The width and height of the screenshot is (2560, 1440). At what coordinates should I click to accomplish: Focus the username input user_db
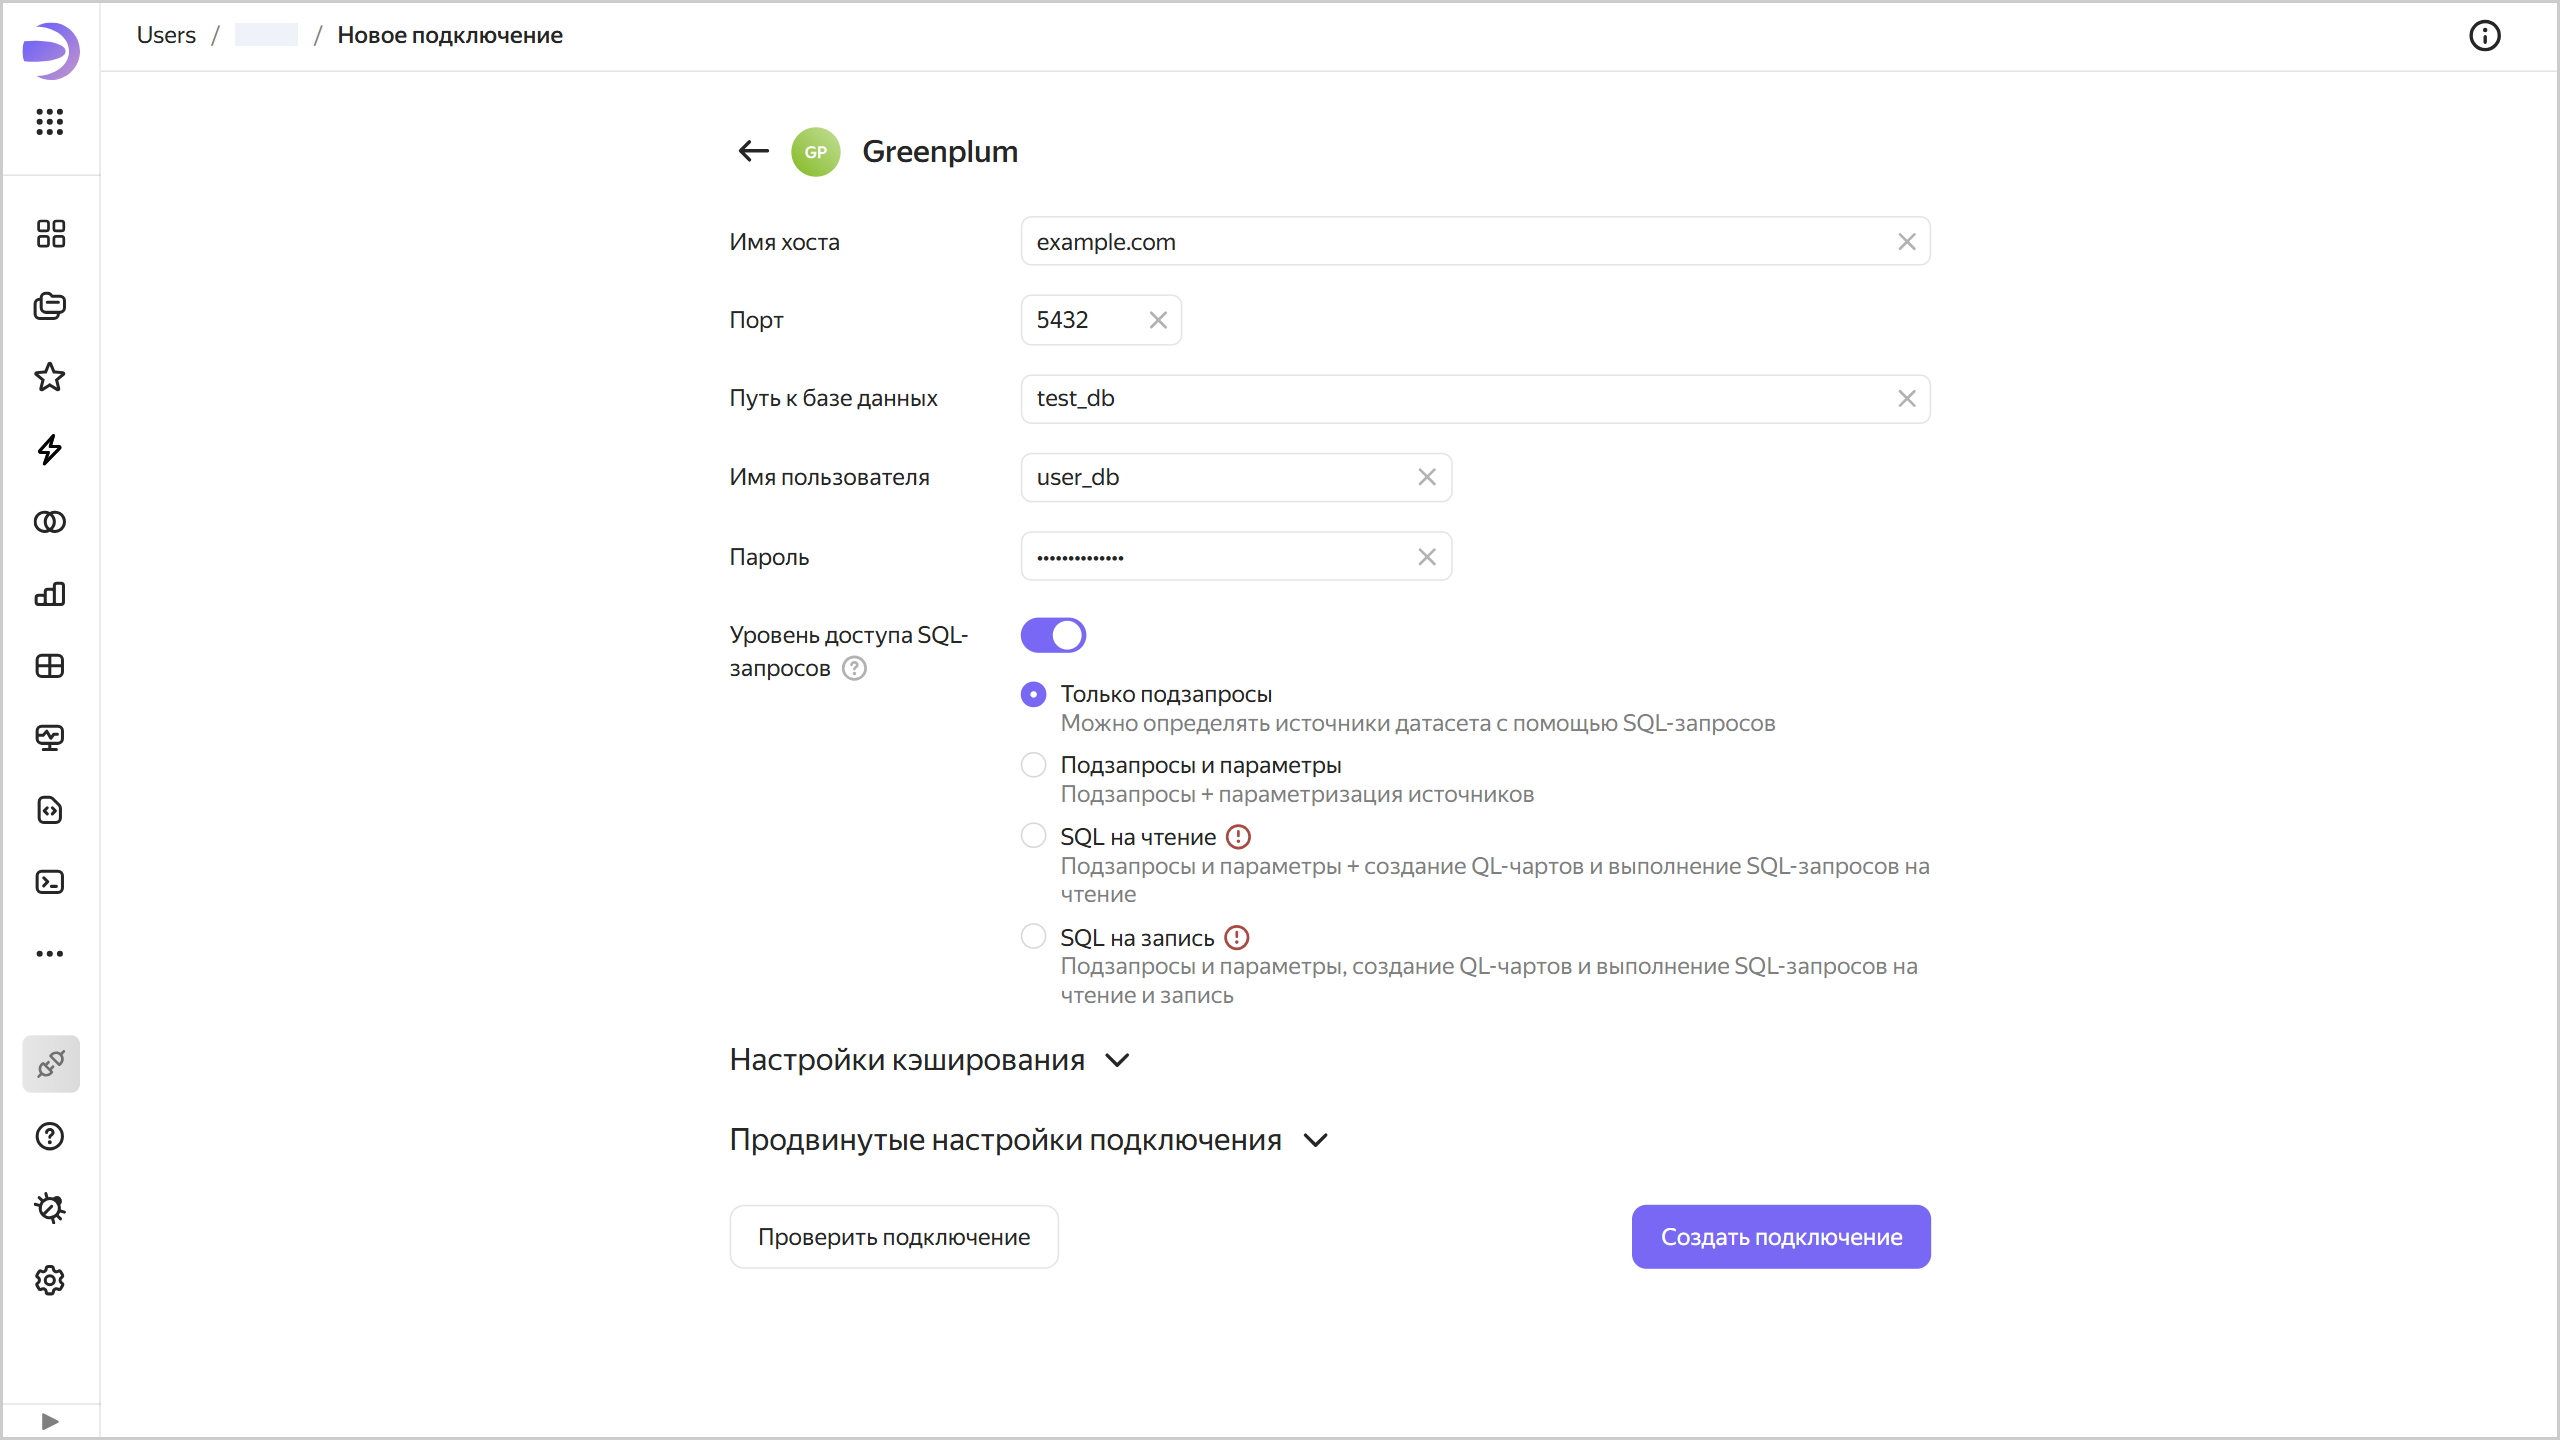pos(1236,477)
